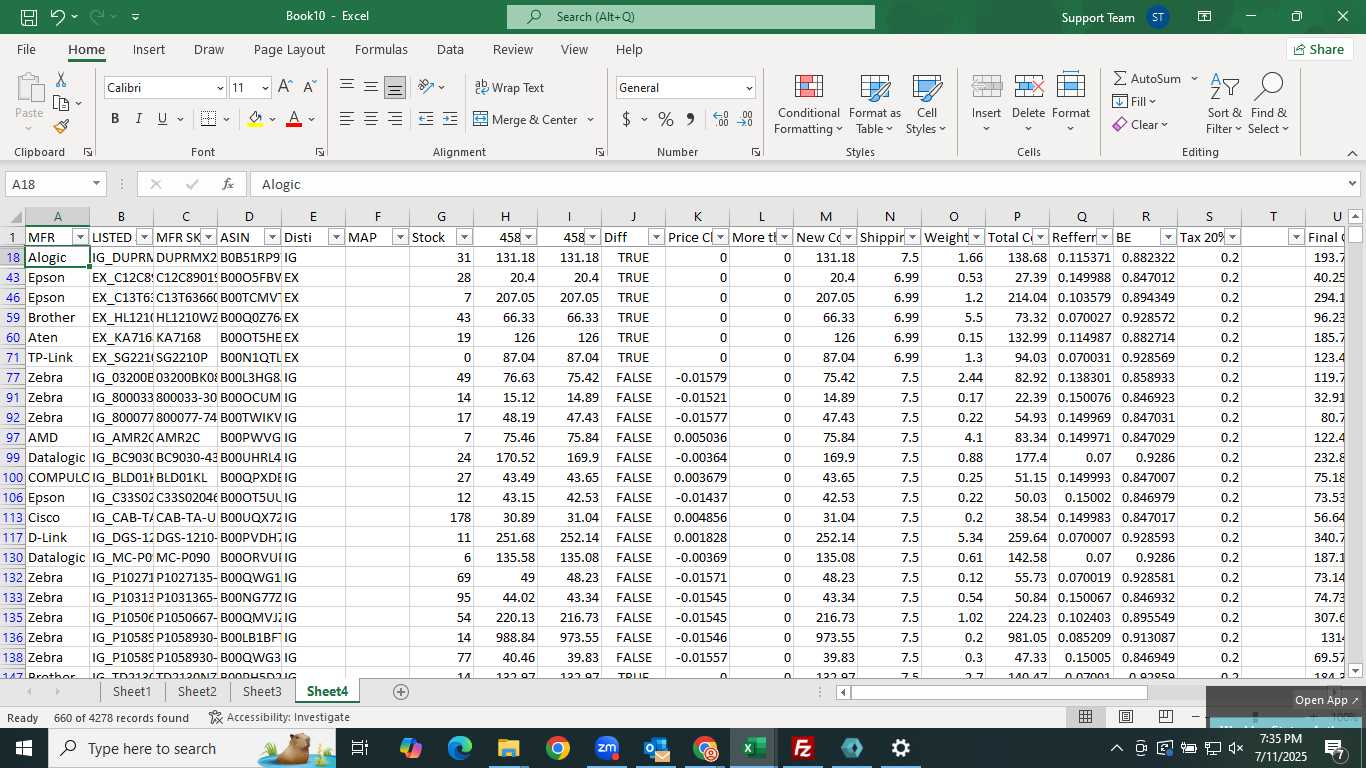This screenshot has width=1366, height=768.
Task: Open Find & Select menu
Action: click(x=1269, y=104)
